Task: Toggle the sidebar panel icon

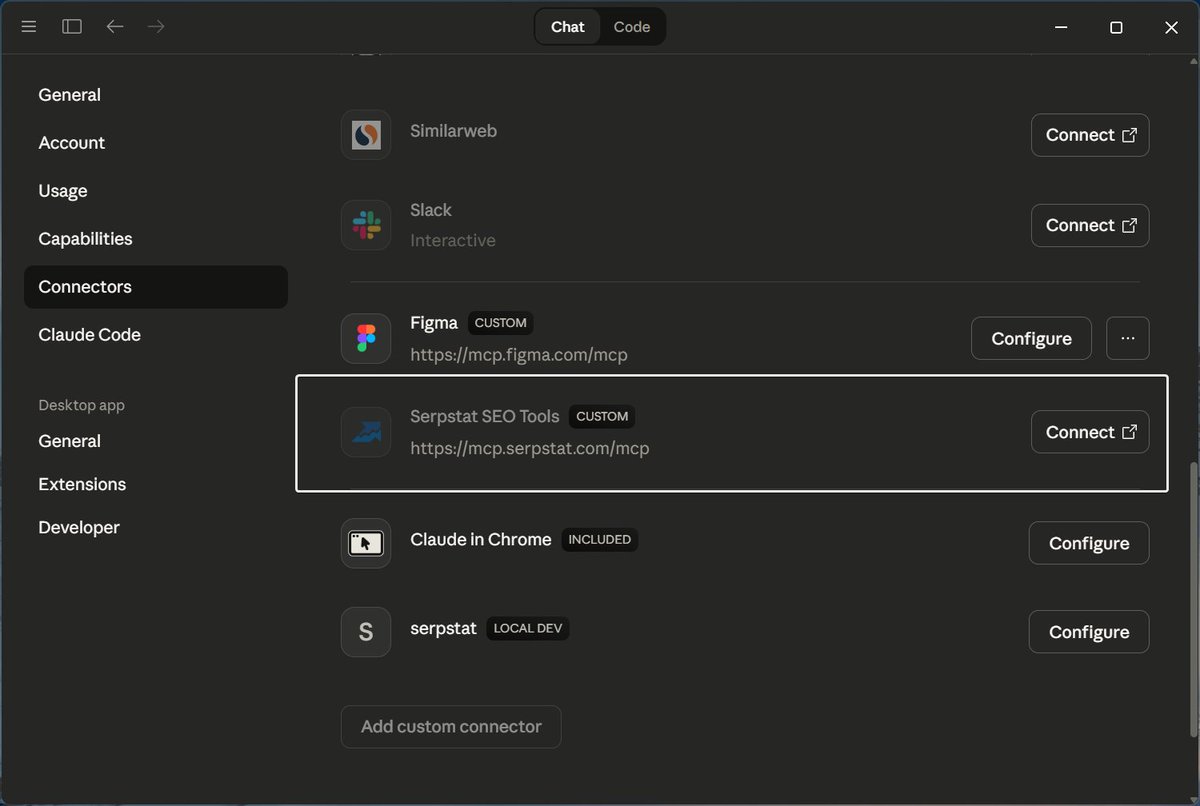Action: click(72, 27)
